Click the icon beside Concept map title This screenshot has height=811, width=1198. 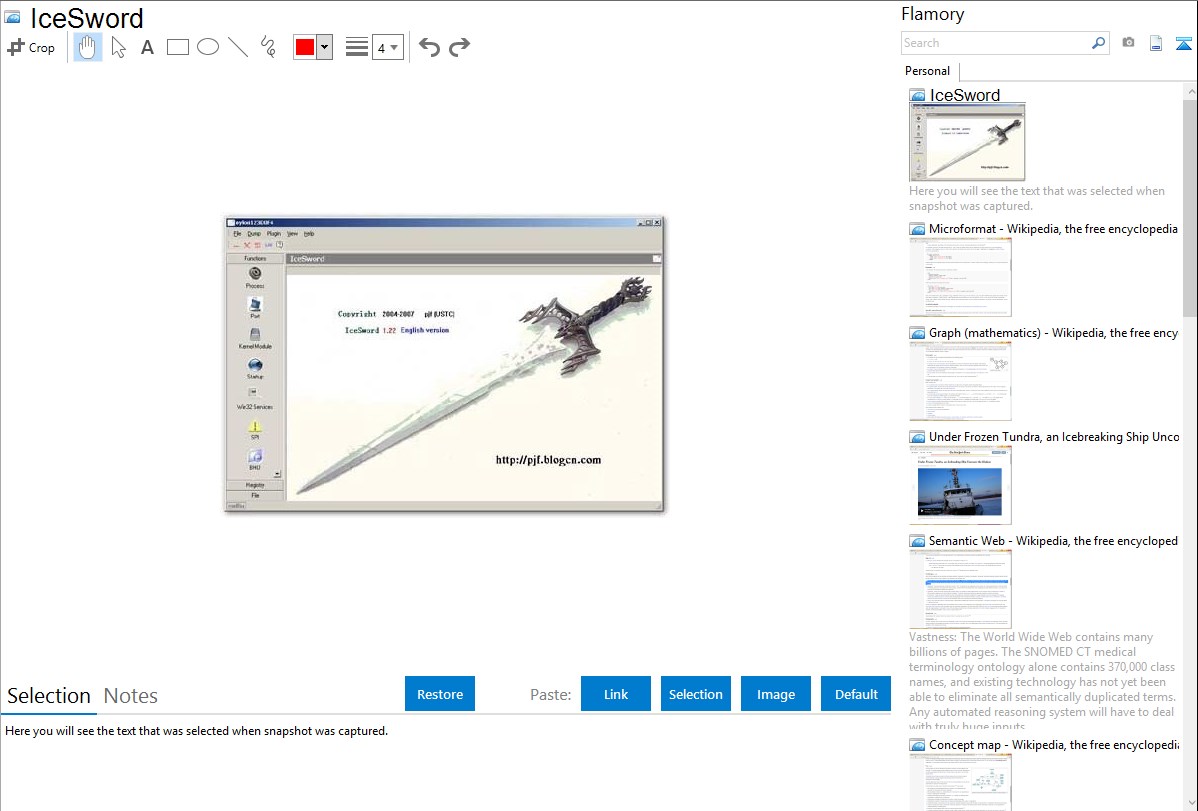point(917,745)
